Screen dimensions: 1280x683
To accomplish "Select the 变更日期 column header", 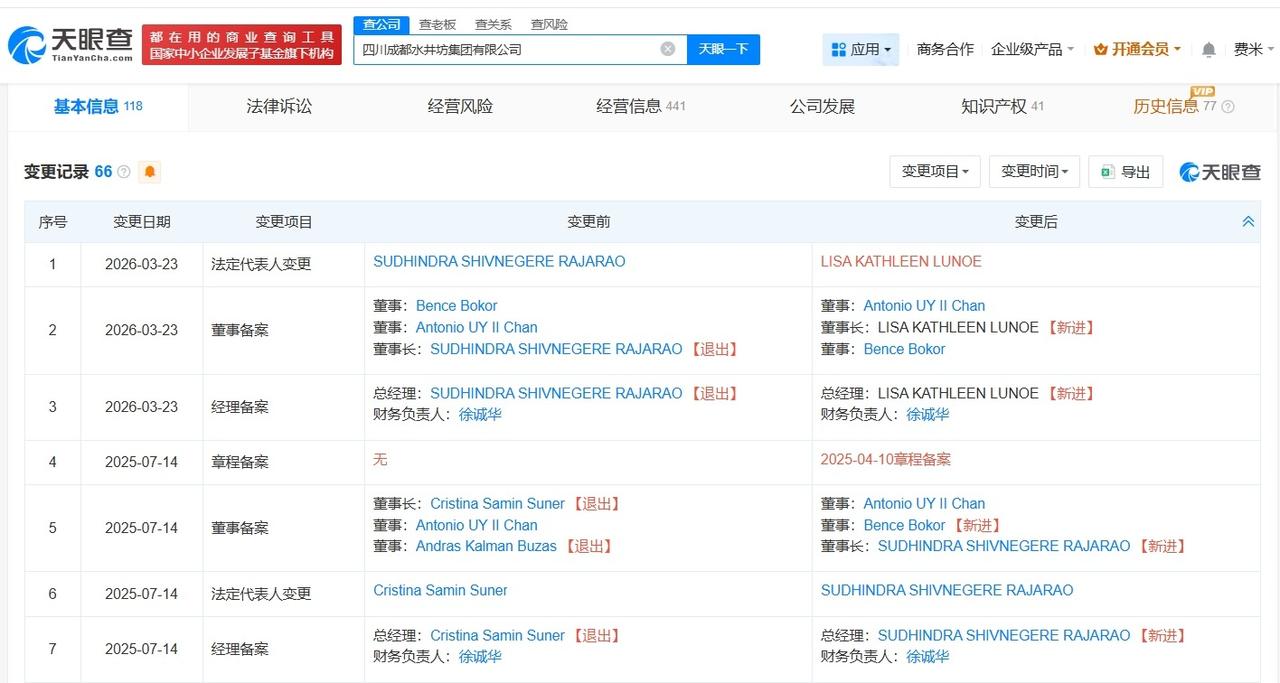I will 142,222.
